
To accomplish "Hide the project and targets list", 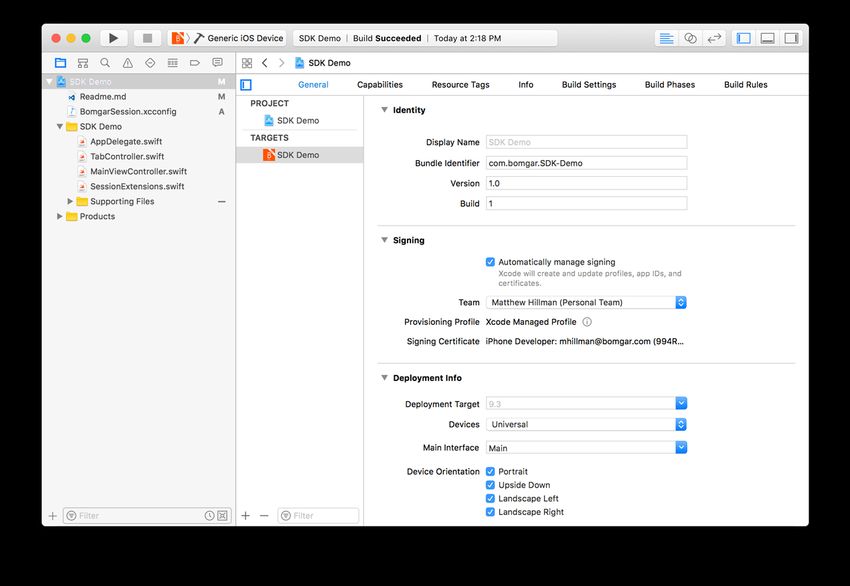I will click(246, 85).
